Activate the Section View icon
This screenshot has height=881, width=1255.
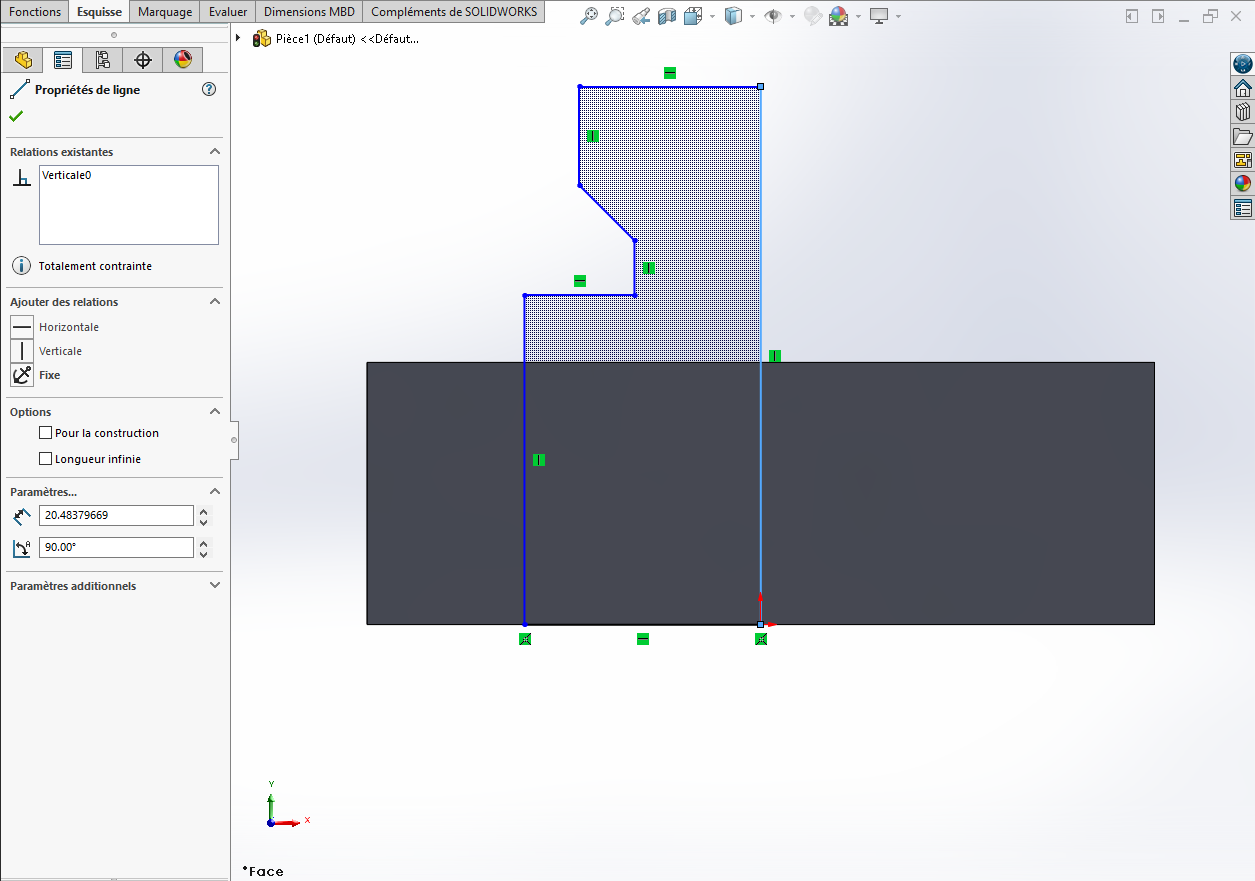tap(667, 16)
